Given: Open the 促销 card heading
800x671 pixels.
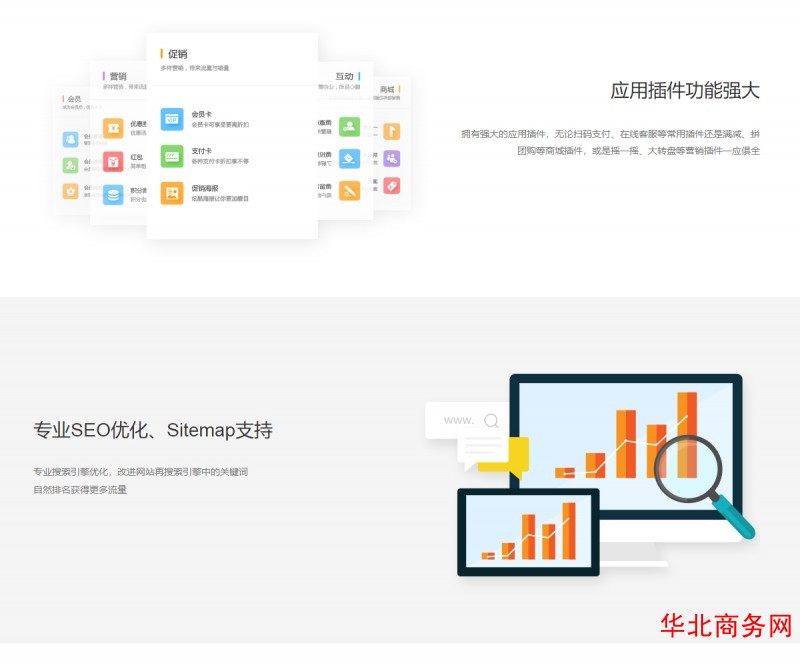Looking at the screenshot, I should 177,54.
